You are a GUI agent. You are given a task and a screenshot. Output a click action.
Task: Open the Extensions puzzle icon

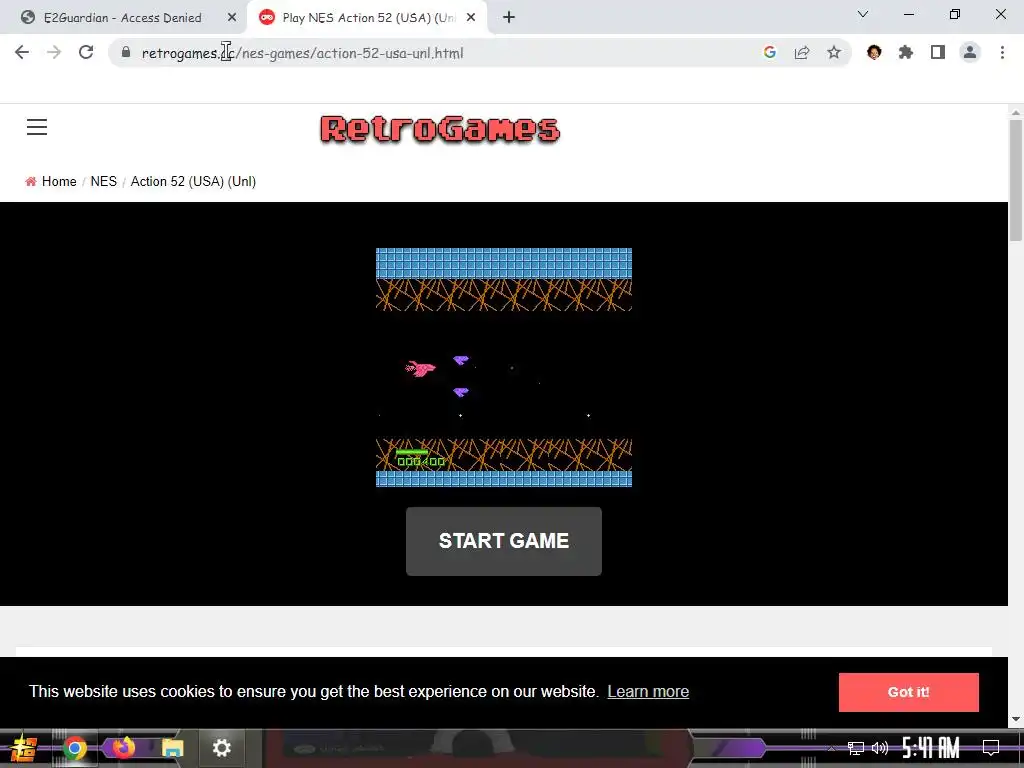click(906, 52)
